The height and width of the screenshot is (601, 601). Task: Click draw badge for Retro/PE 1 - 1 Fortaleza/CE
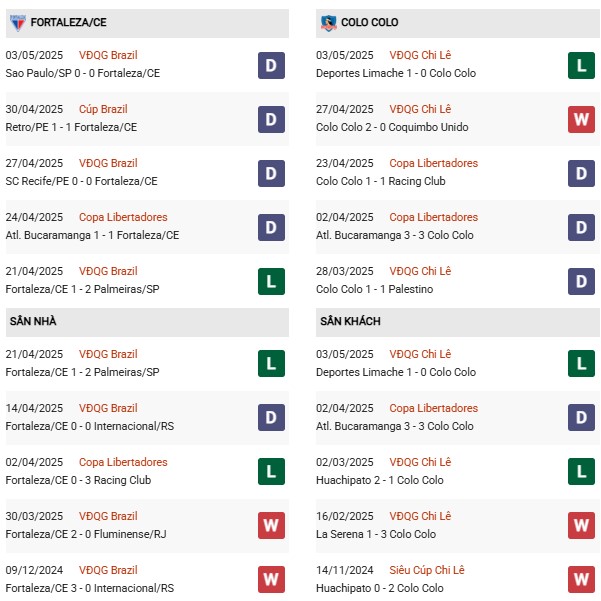(271, 120)
